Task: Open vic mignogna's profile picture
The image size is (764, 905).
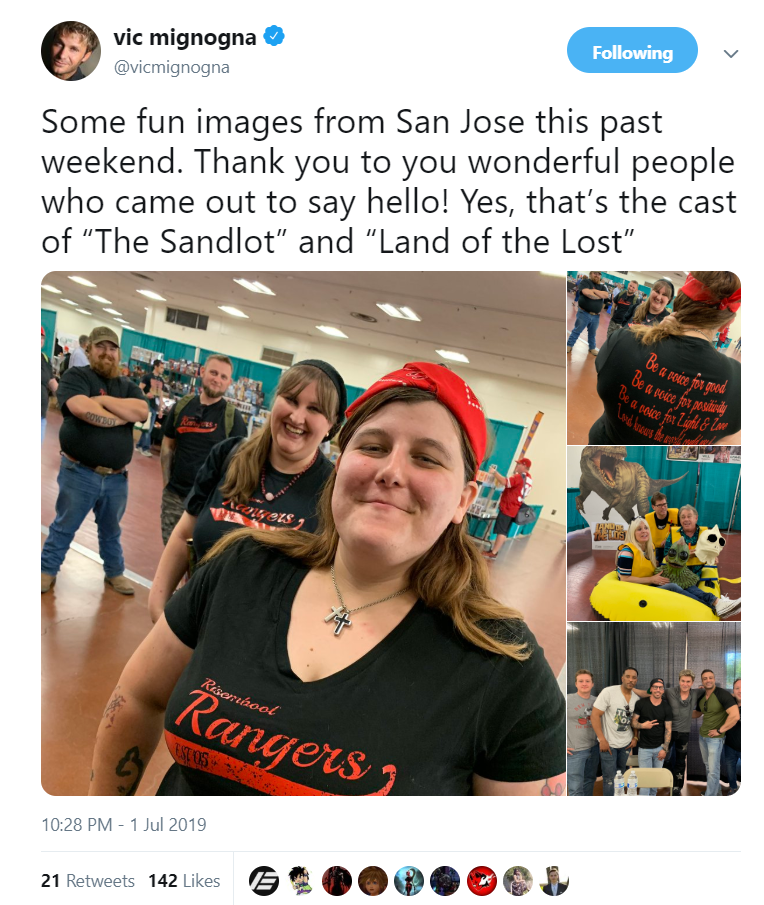Action: 71,51
